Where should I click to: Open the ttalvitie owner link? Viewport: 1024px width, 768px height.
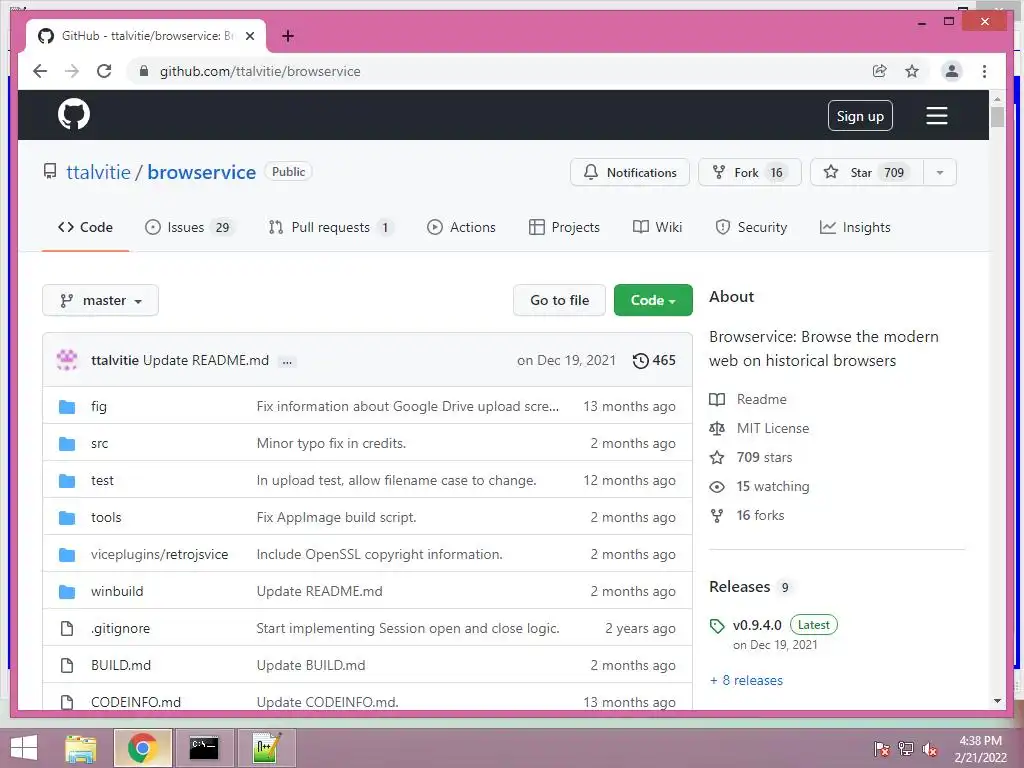[98, 172]
